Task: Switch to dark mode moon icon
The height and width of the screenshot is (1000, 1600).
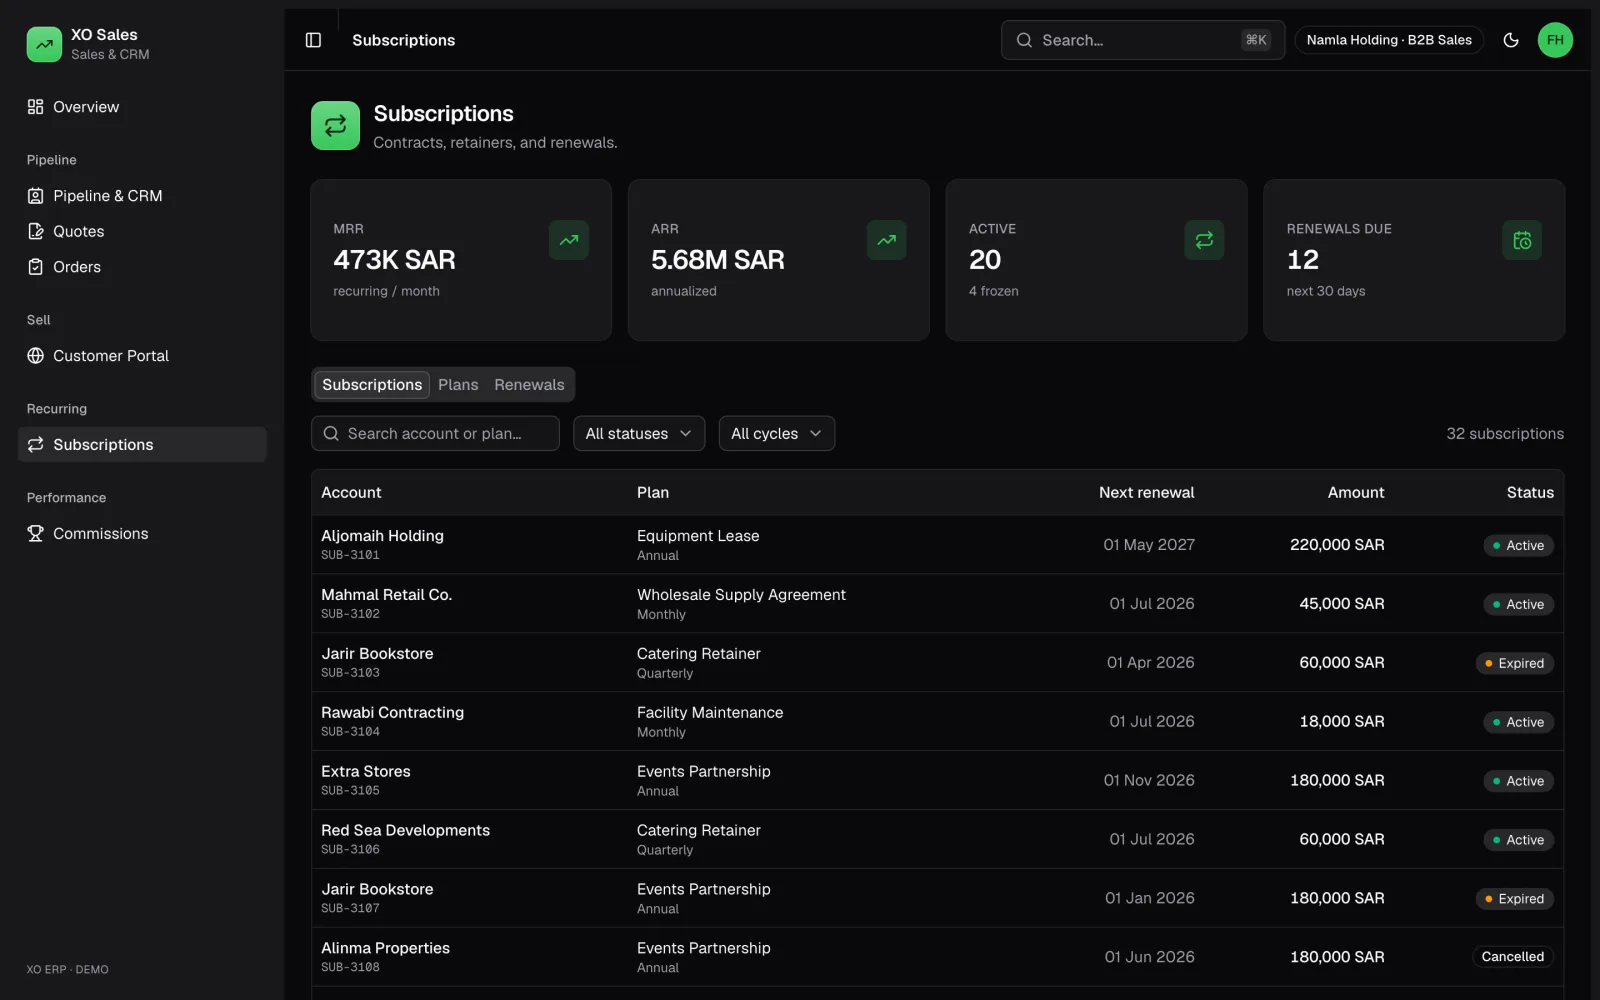Action: pos(1511,40)
